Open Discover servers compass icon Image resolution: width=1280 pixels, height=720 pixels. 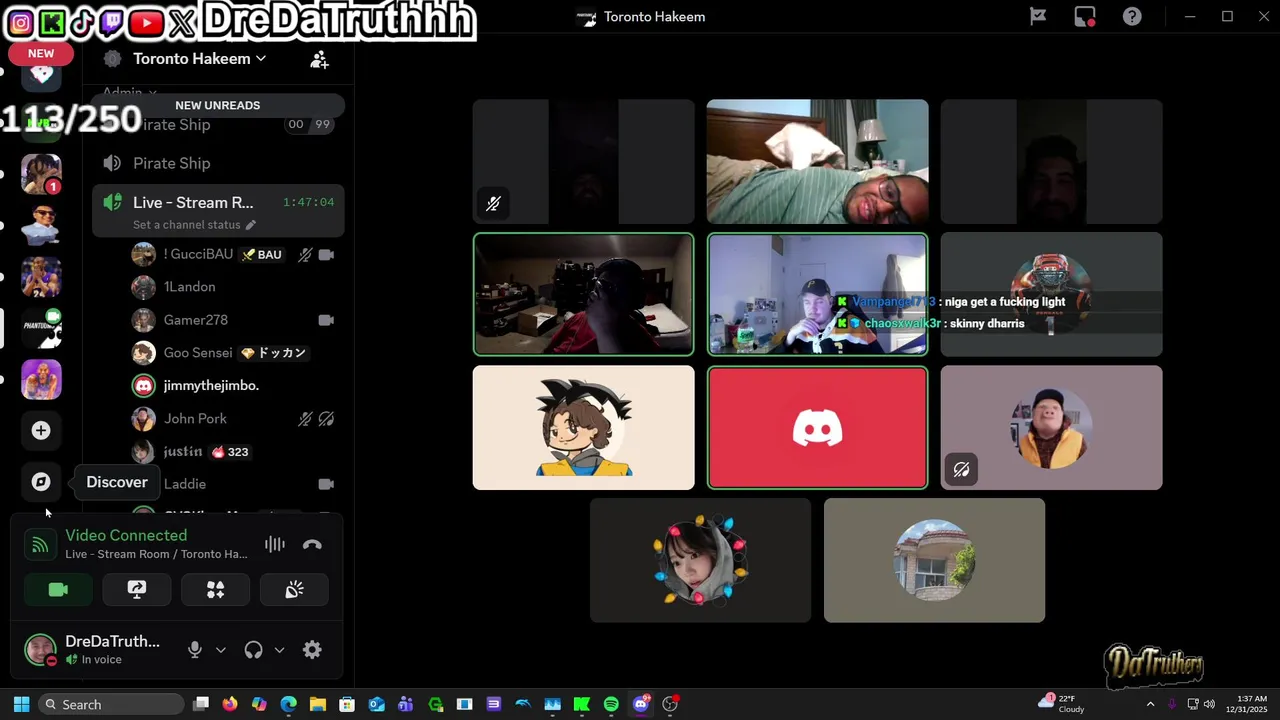click(41, 482)
